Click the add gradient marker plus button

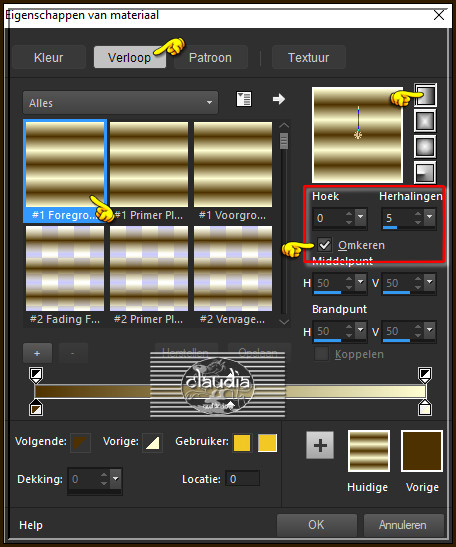[x=37, y=353]
